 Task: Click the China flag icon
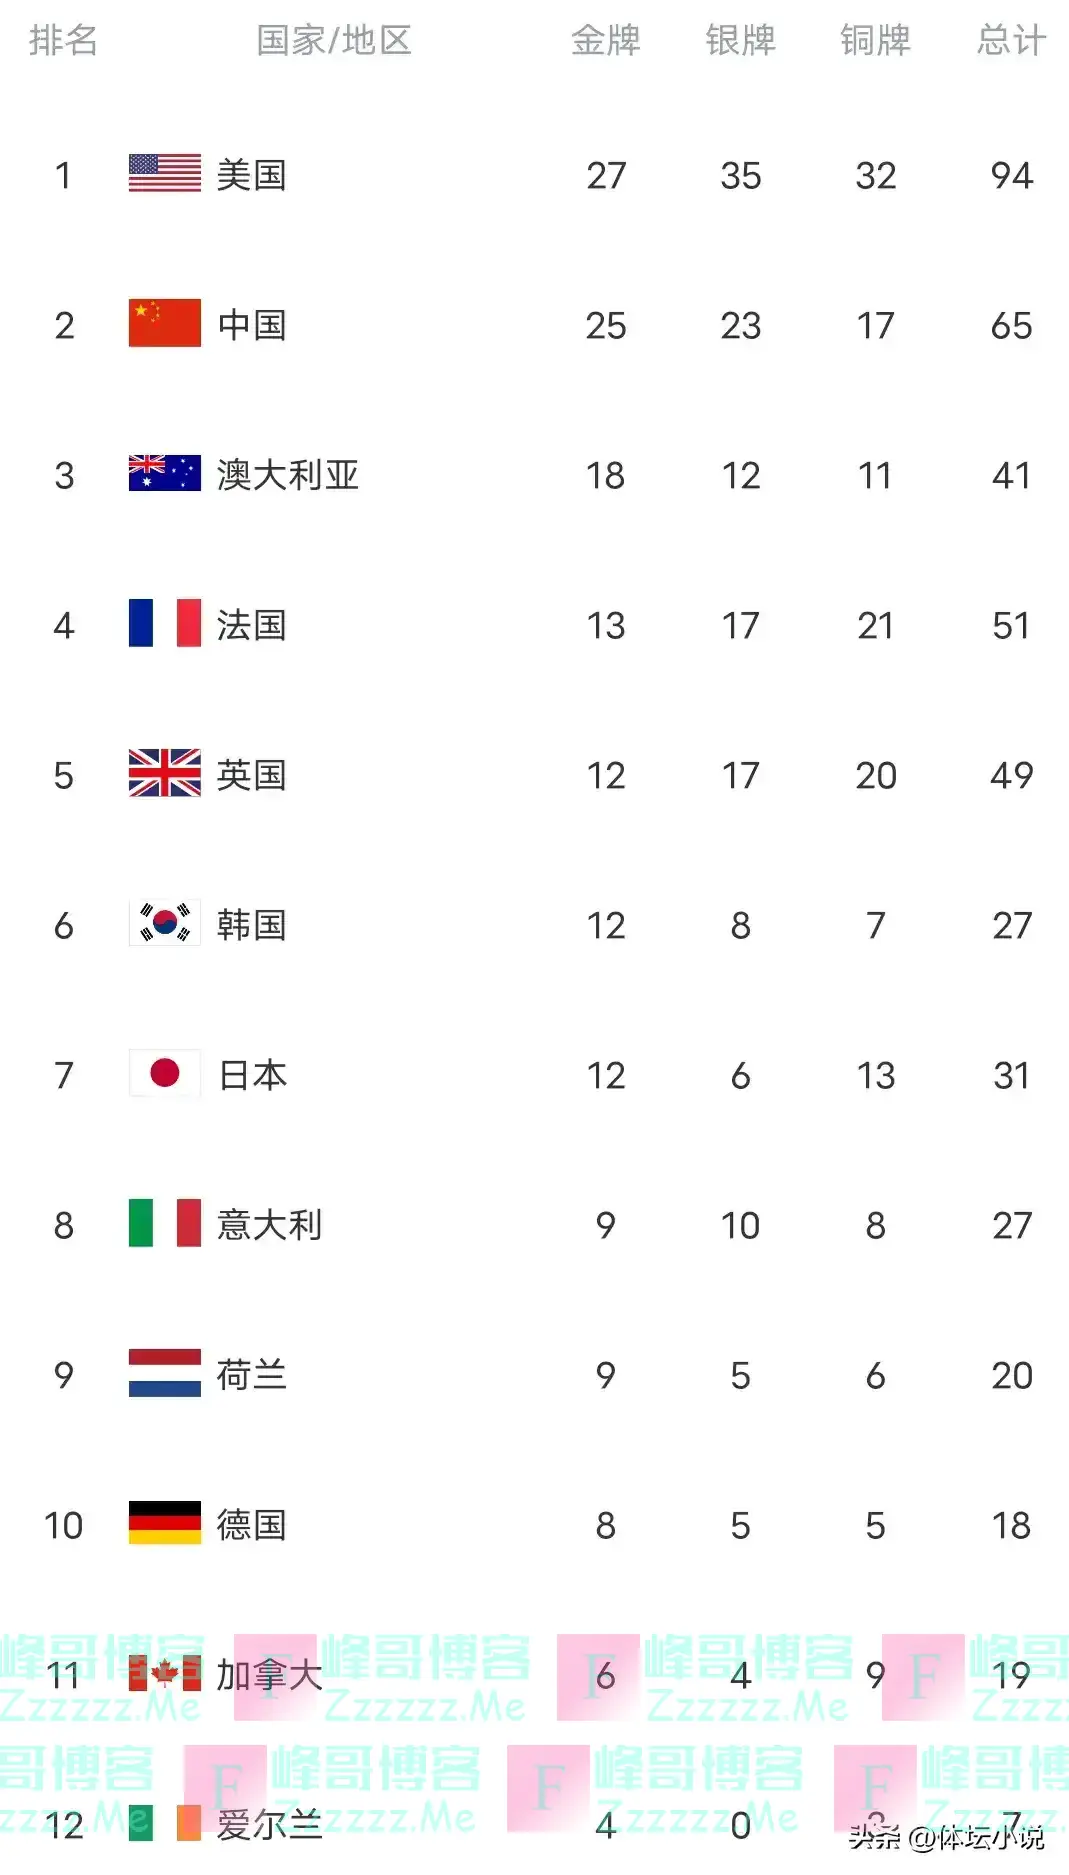click(165, 324)
